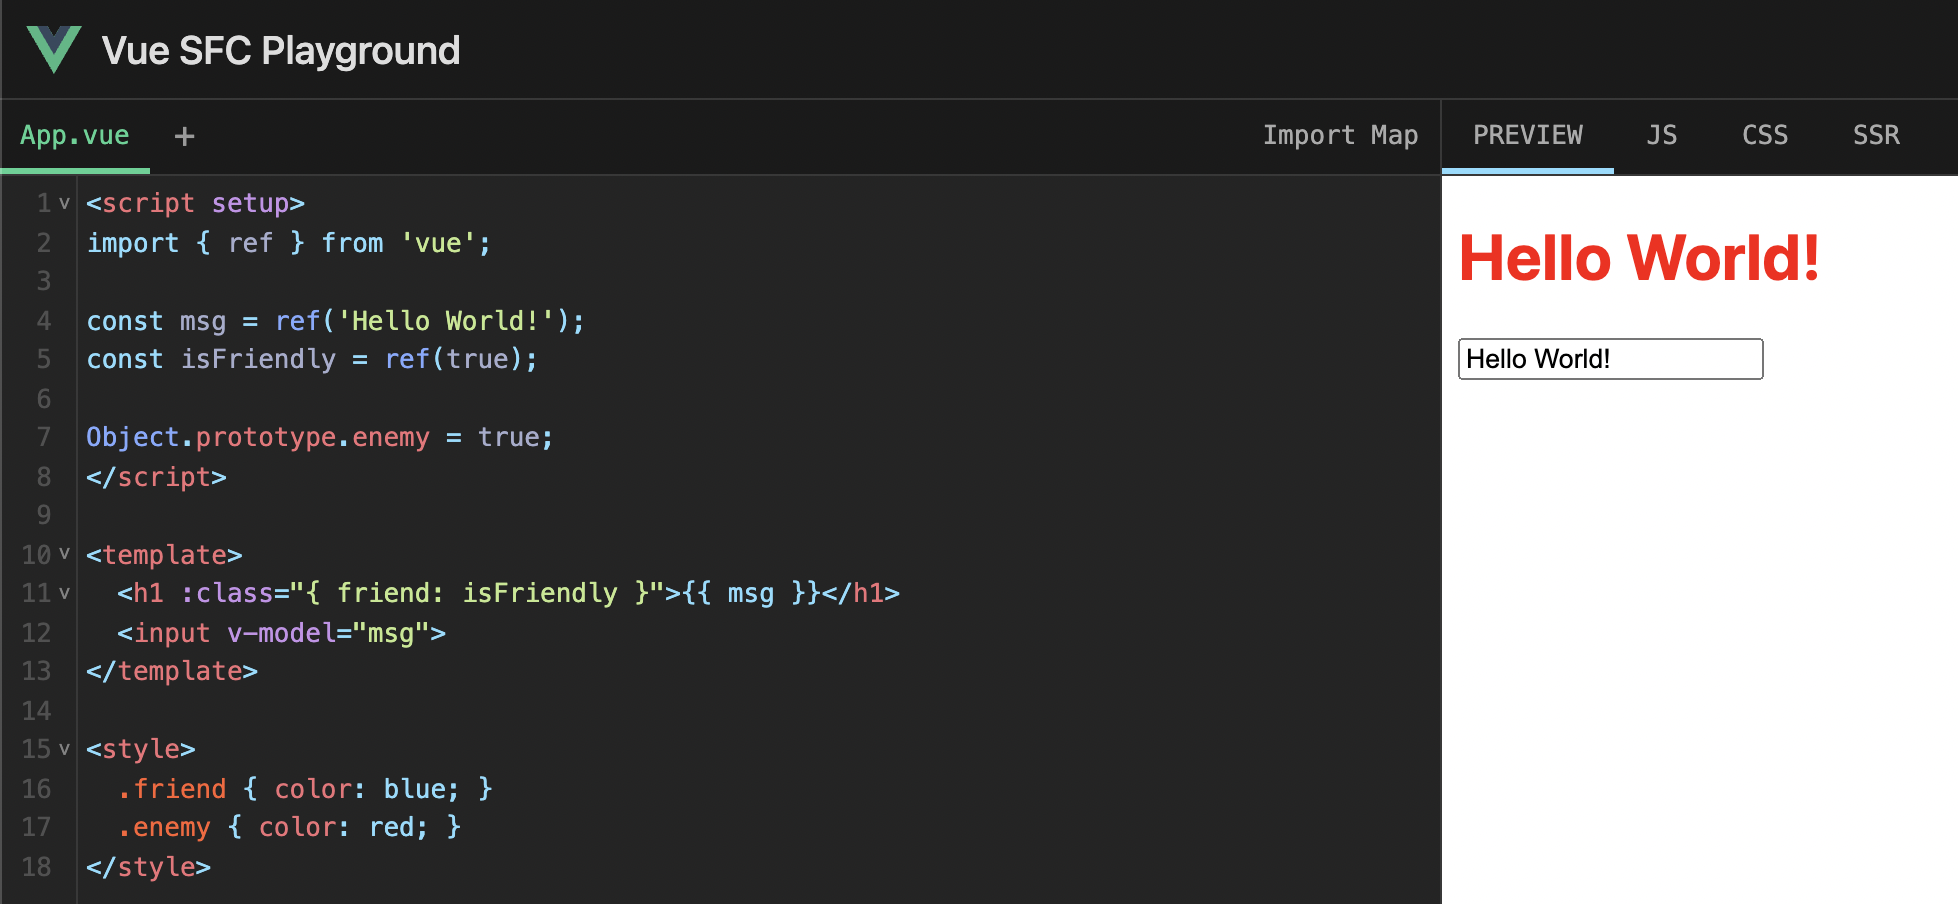Collapse the template block fold arrow
The width and height of the screenshot is (1958, 904).
64,554
